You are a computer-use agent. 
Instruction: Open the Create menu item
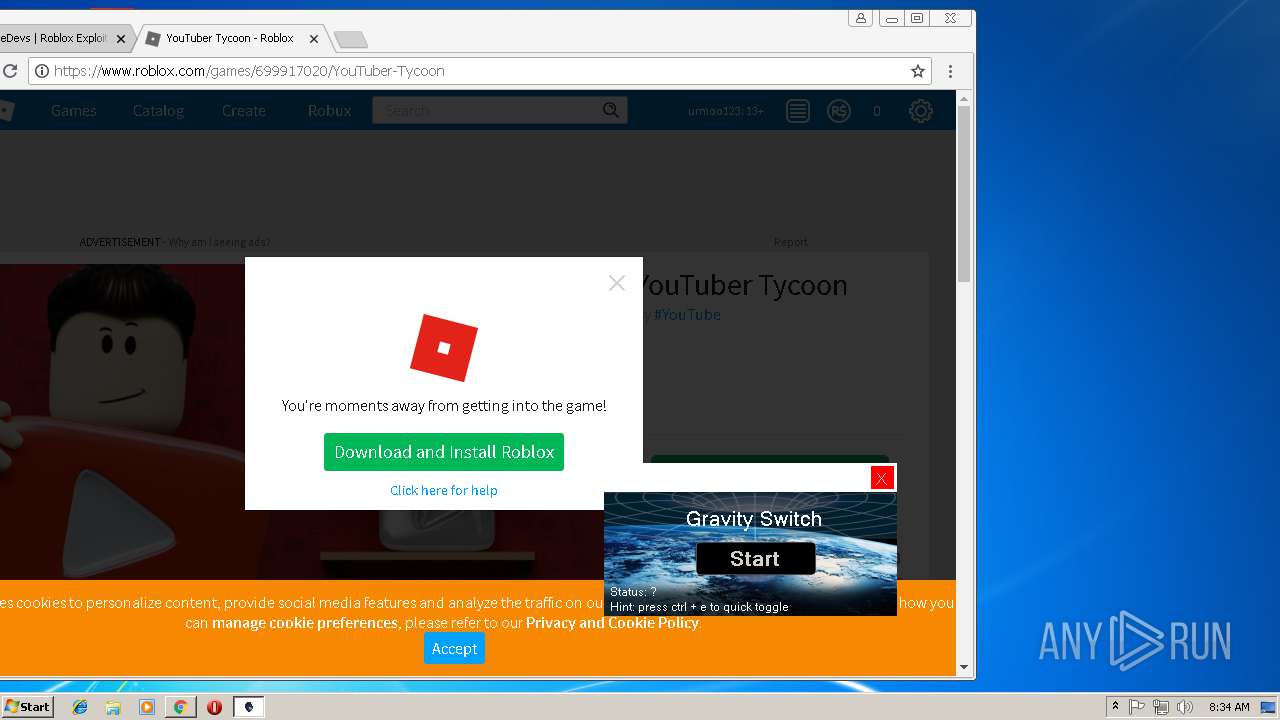pyautogui.click(x=243, y=111)
